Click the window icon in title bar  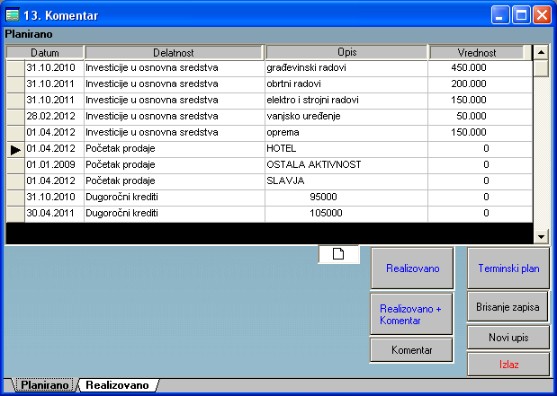tap(12, 15)
